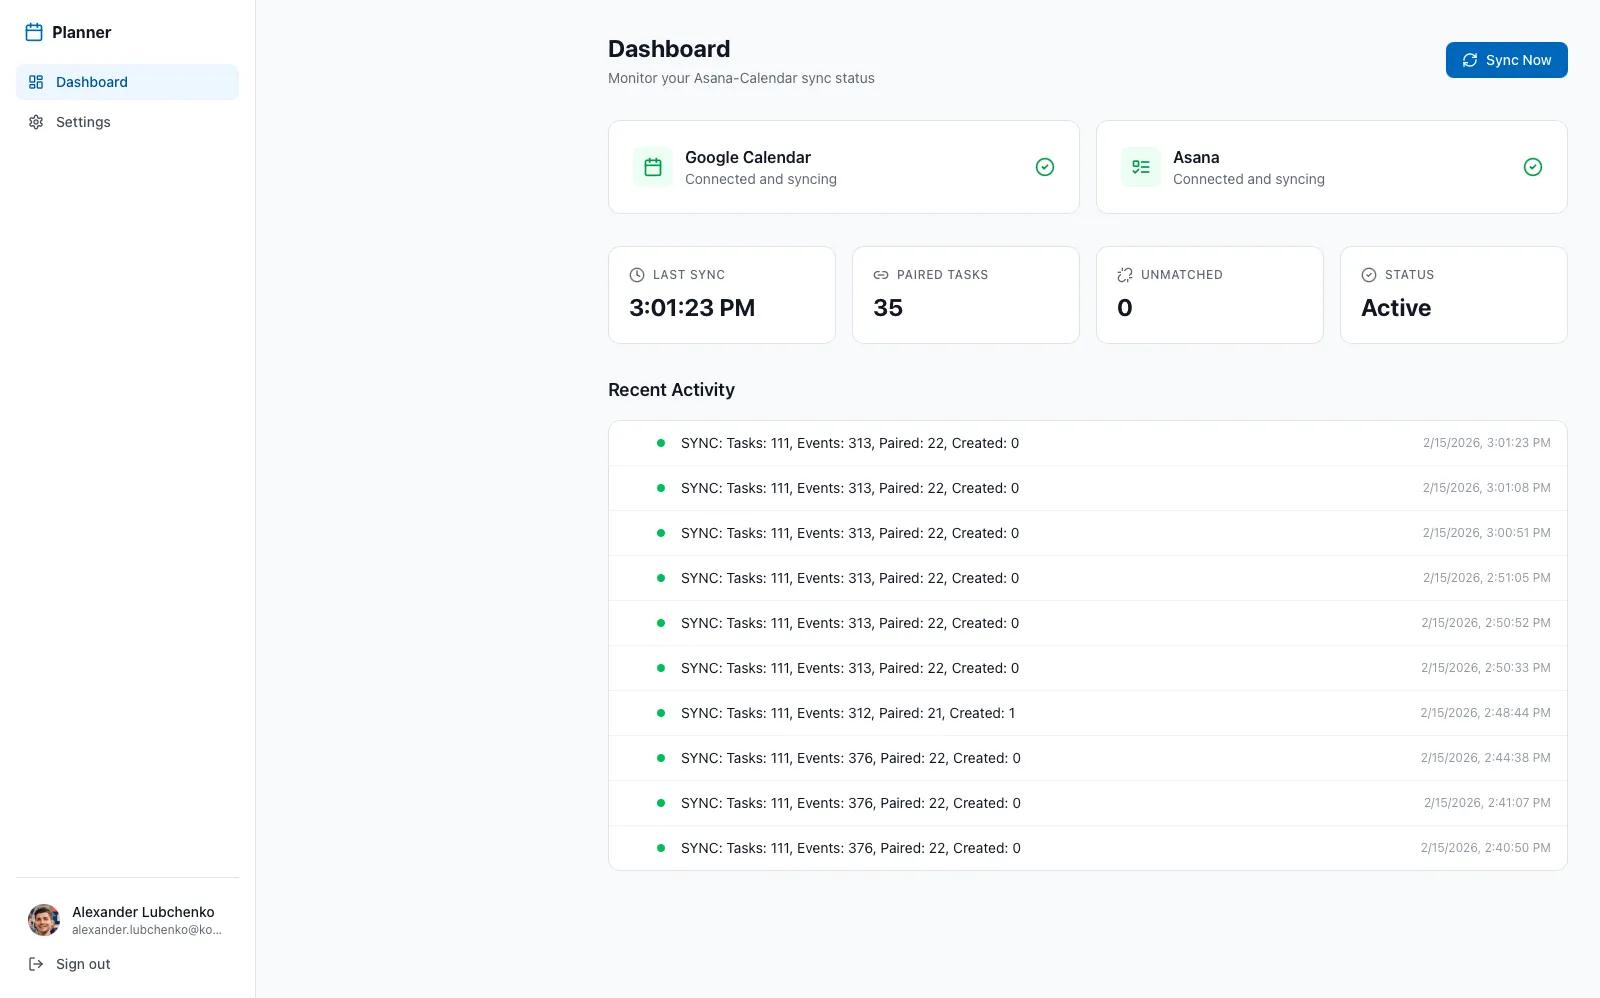Click the Planner calendar logo icon

click(34, 32)
